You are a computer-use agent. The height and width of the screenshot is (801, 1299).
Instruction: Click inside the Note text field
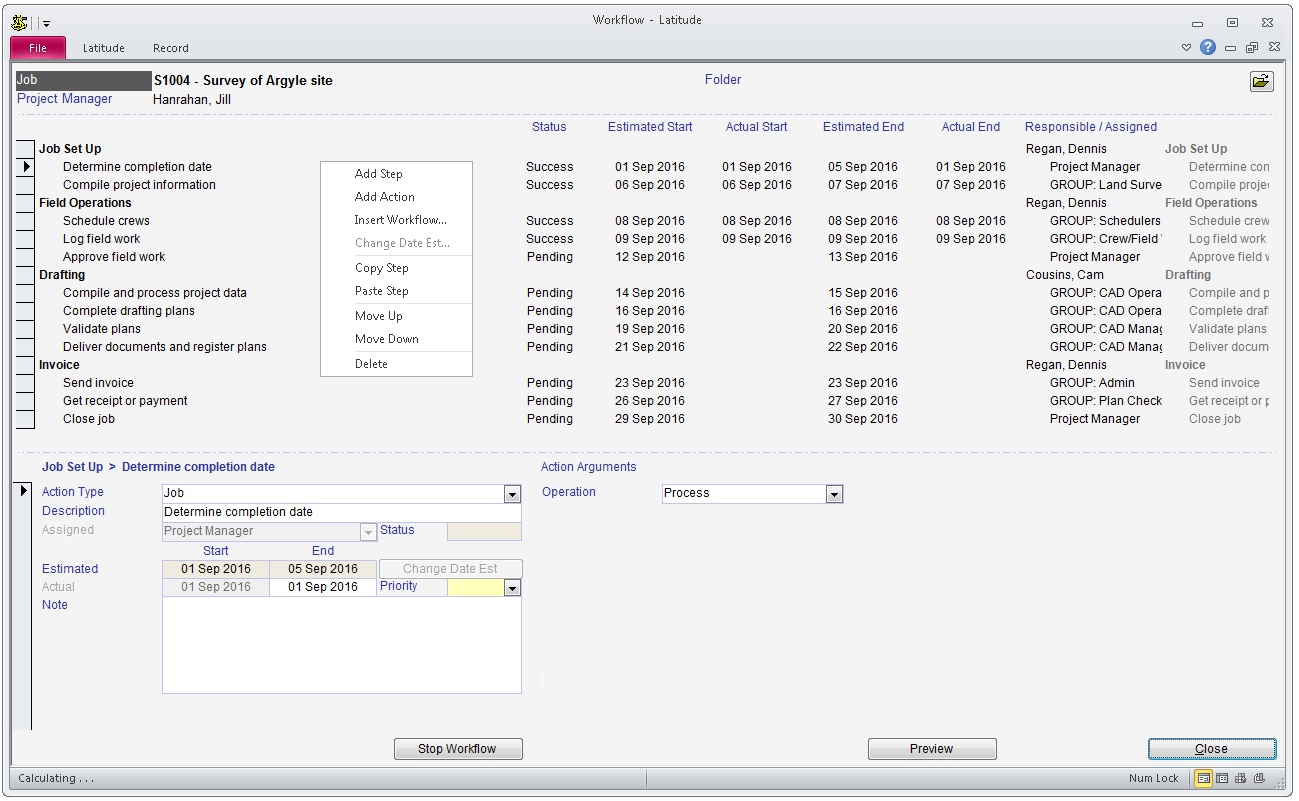(340, 645)
